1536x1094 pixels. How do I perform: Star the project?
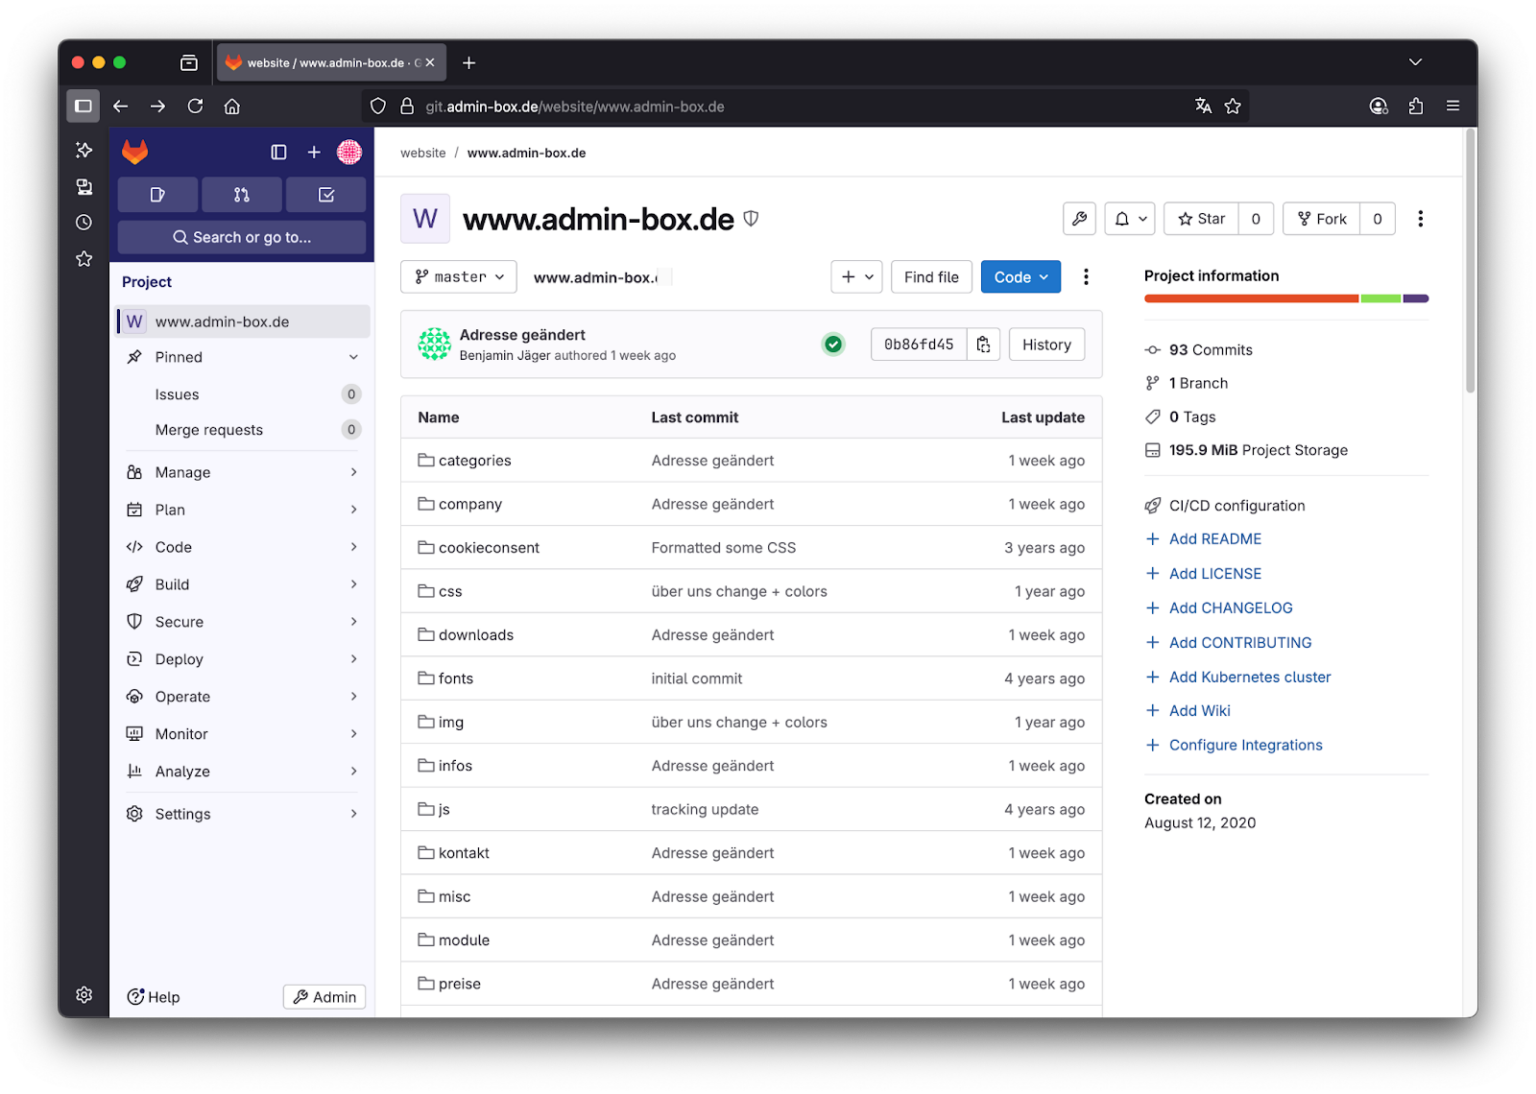1202,219
